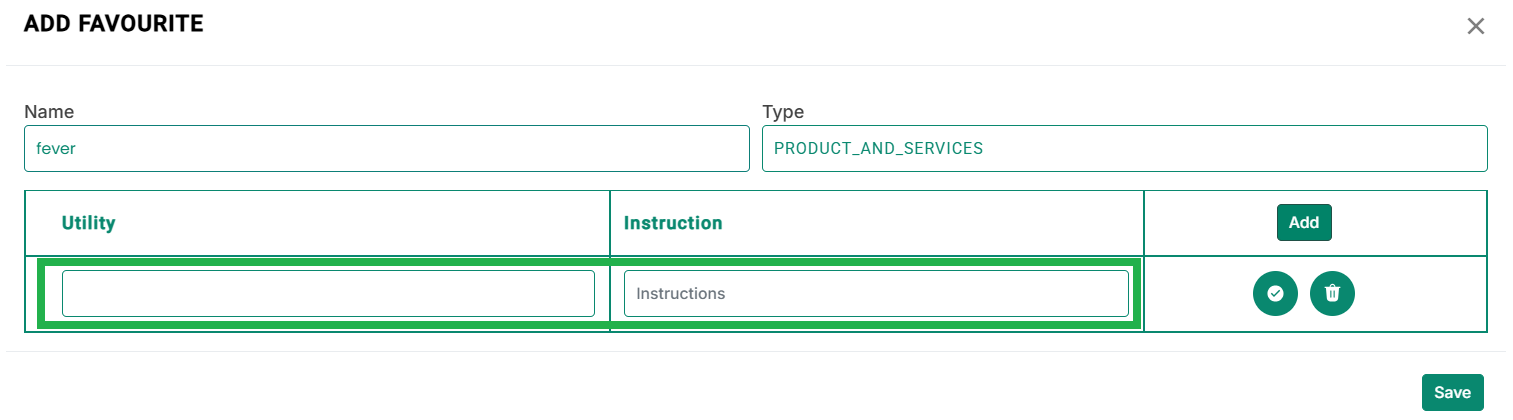Select the Instruction column header
The image size is (1513, 420).
[673, 223]
